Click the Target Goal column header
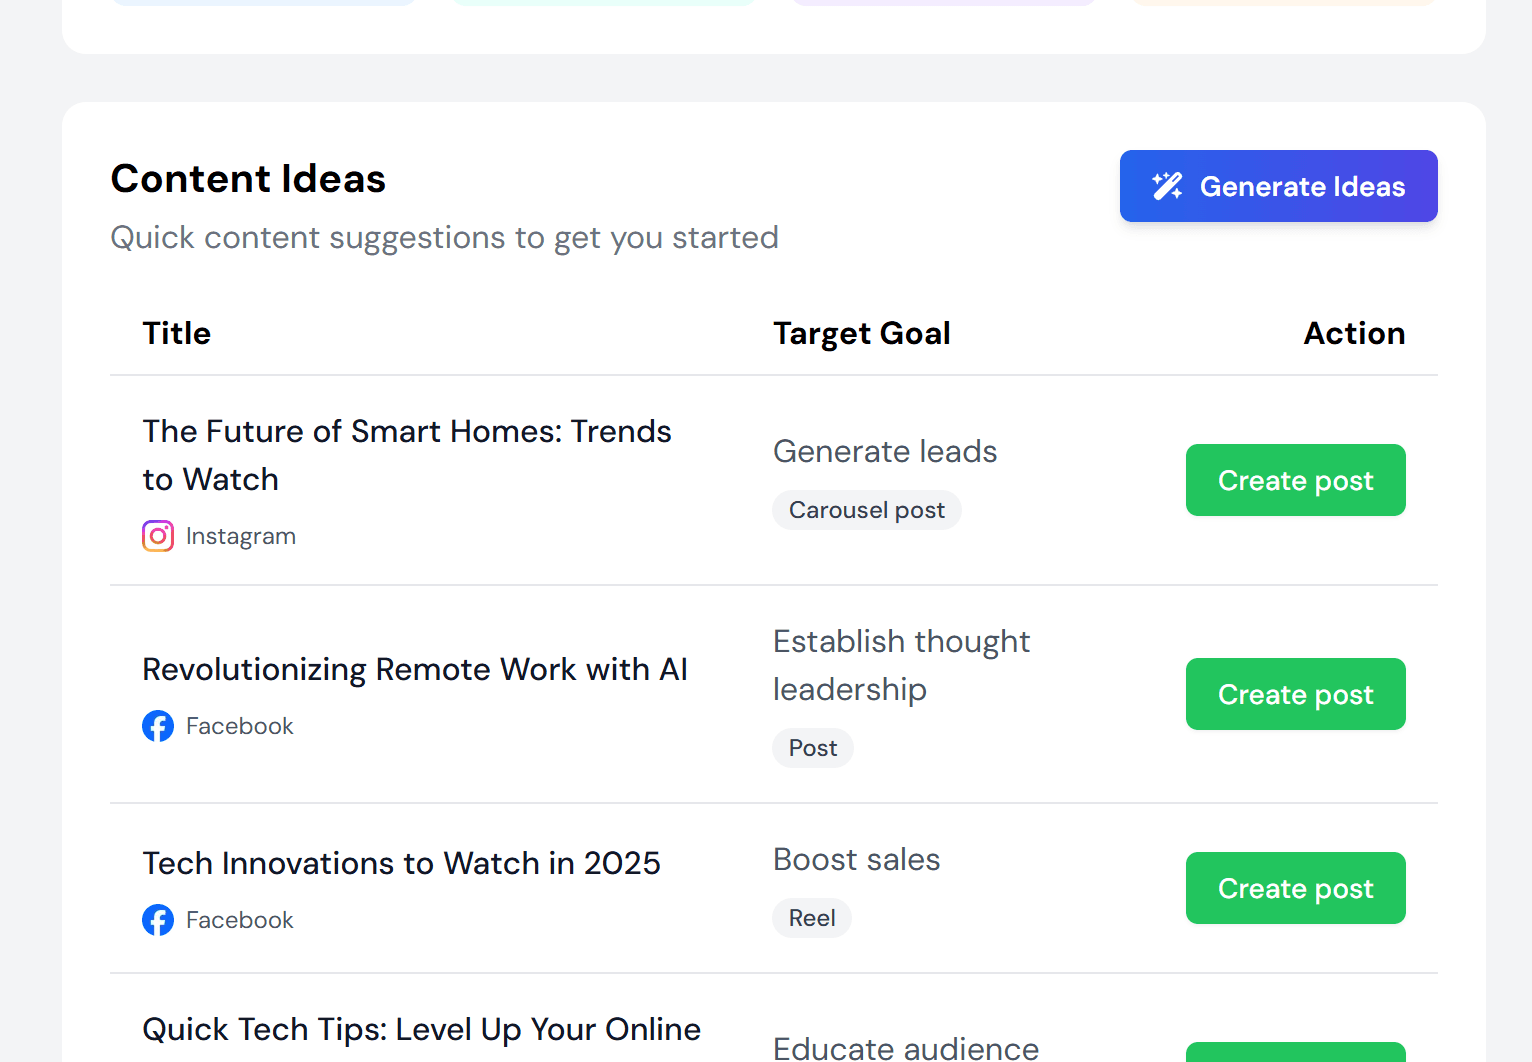 tap(861, 333)
